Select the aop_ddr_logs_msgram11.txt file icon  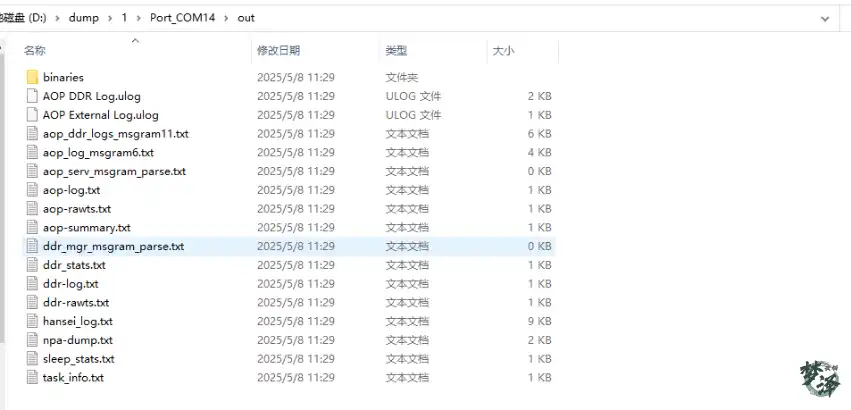32,134
